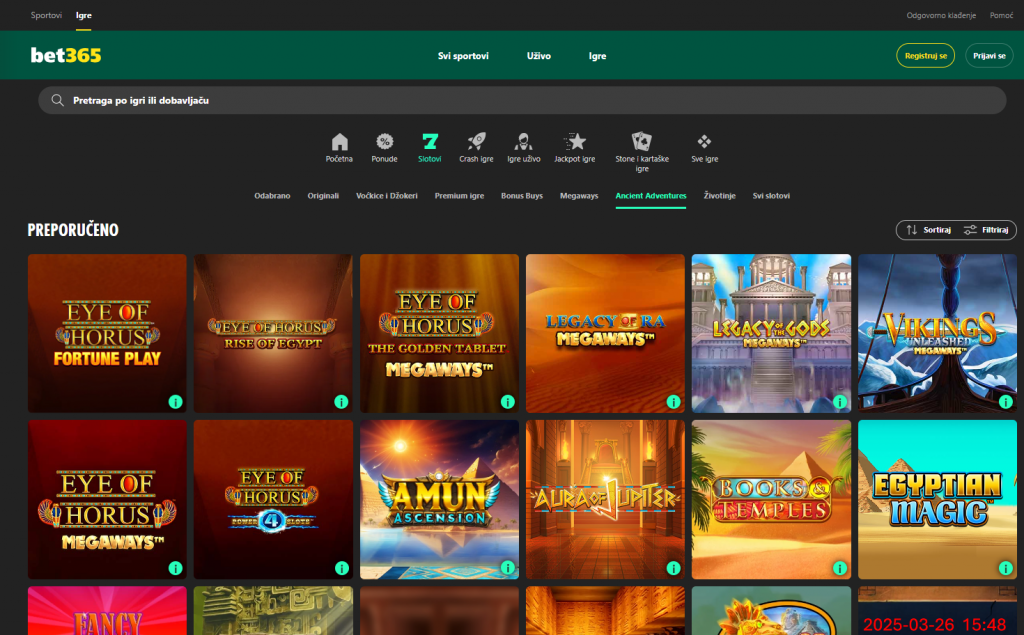Image resolution: width=1024 pixels, height=635 pixels.
Task: Select the Ancient Adventures tab
Action: click(650, 195)
